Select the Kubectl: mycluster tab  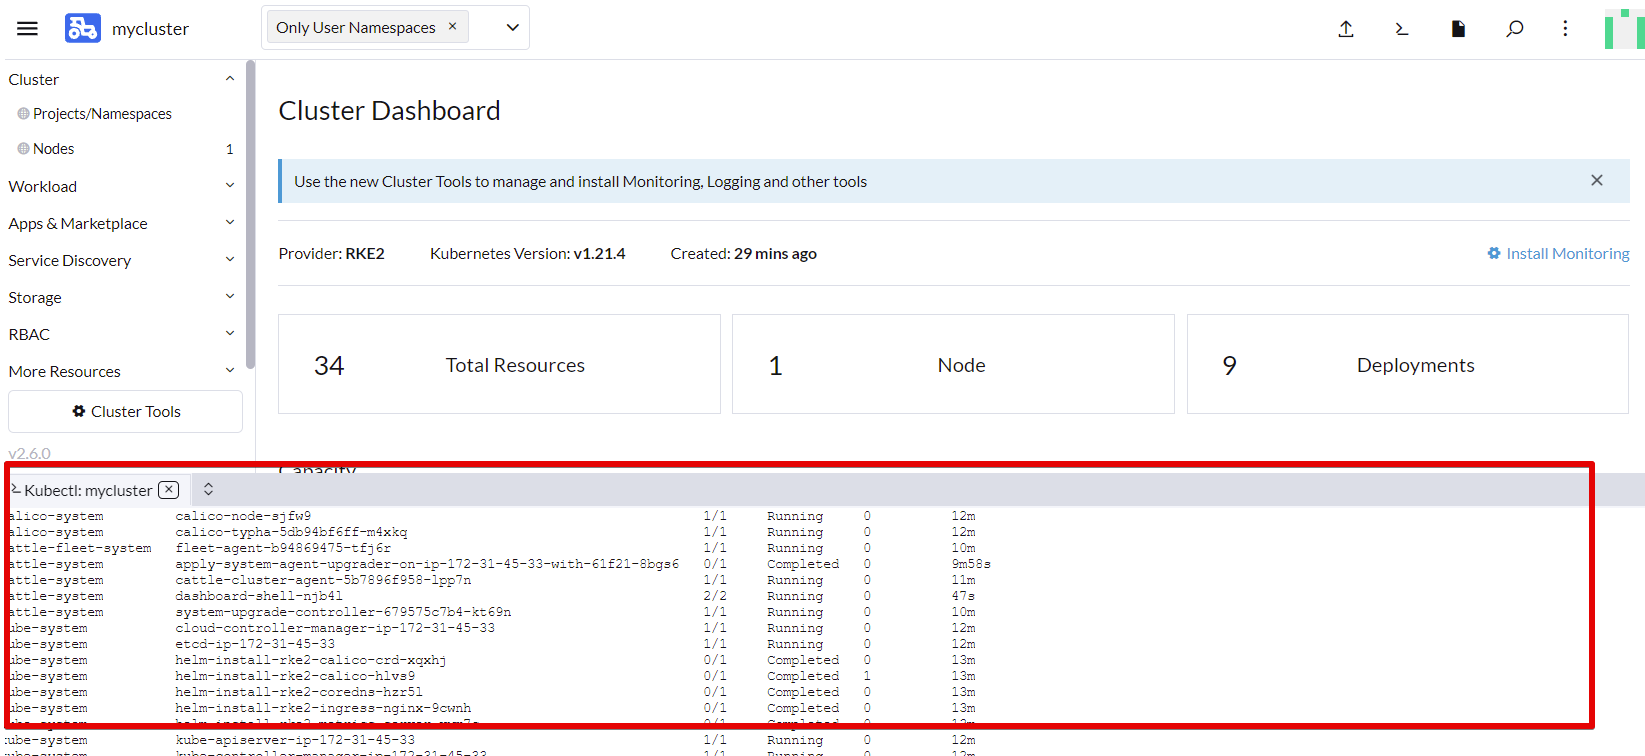pyautogui.click(x=88, y=490)
